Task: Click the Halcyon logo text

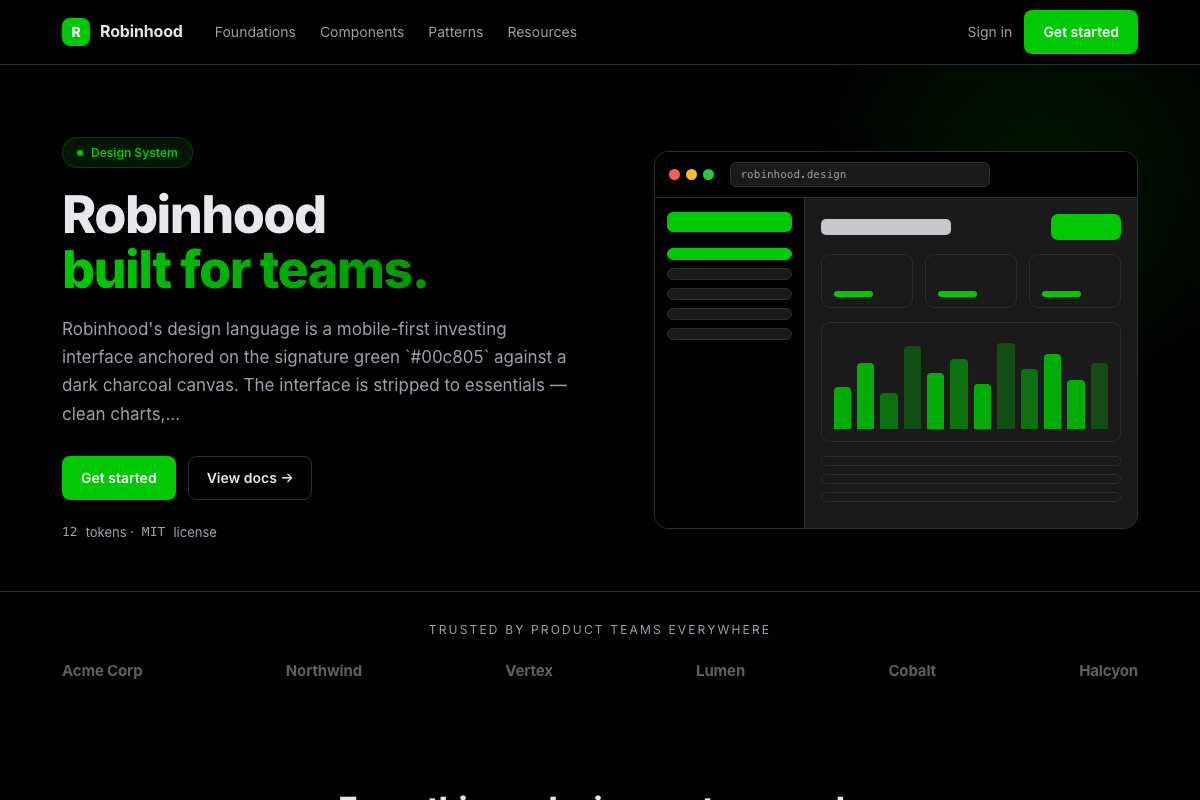Action: click(x=1108, y=671)
